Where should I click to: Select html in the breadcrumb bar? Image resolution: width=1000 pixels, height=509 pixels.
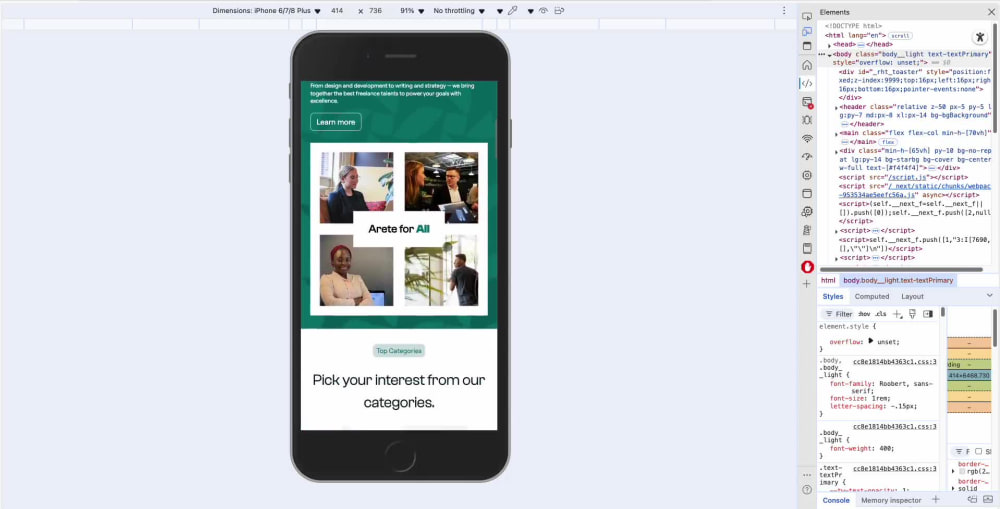[828, 280]
